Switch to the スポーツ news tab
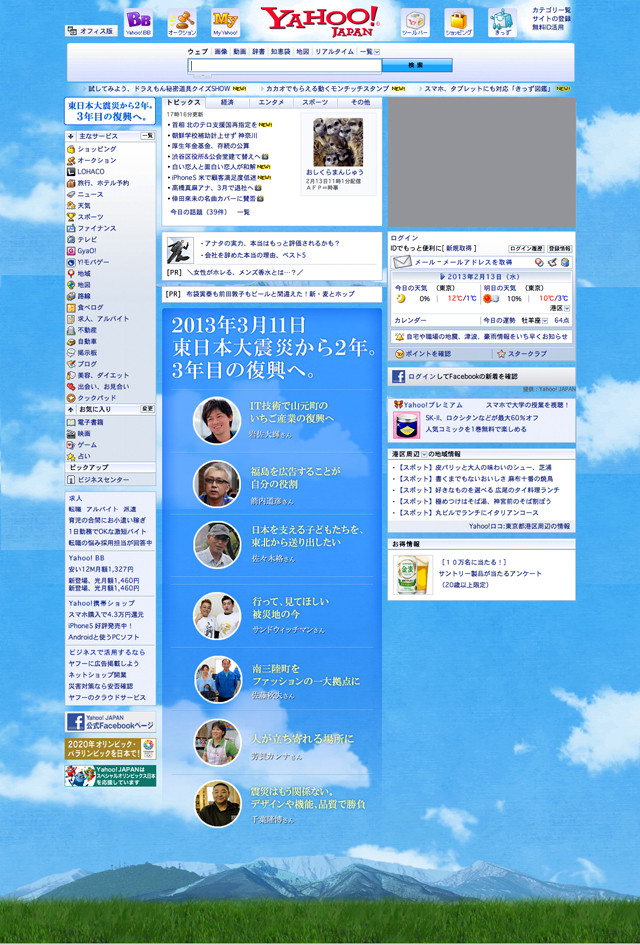 (315, 102)
